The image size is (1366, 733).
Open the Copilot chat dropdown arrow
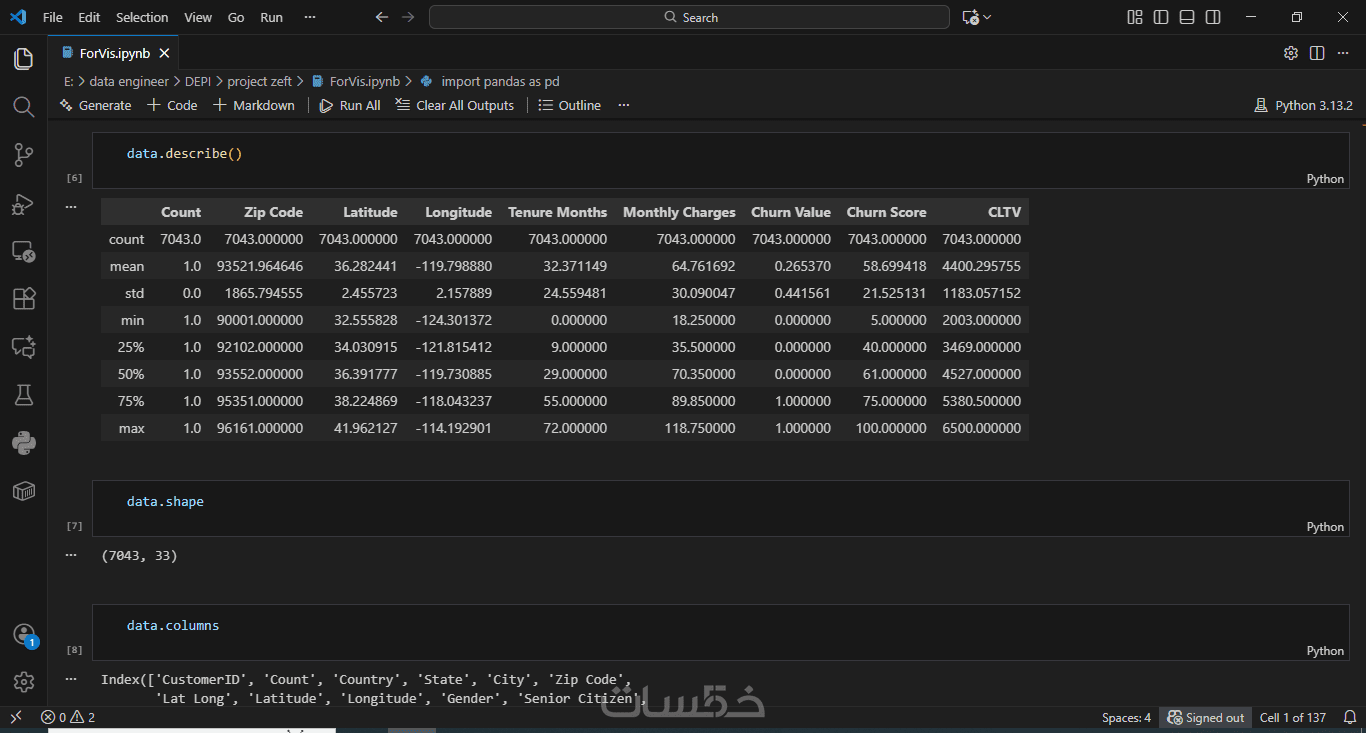[988, 17]
